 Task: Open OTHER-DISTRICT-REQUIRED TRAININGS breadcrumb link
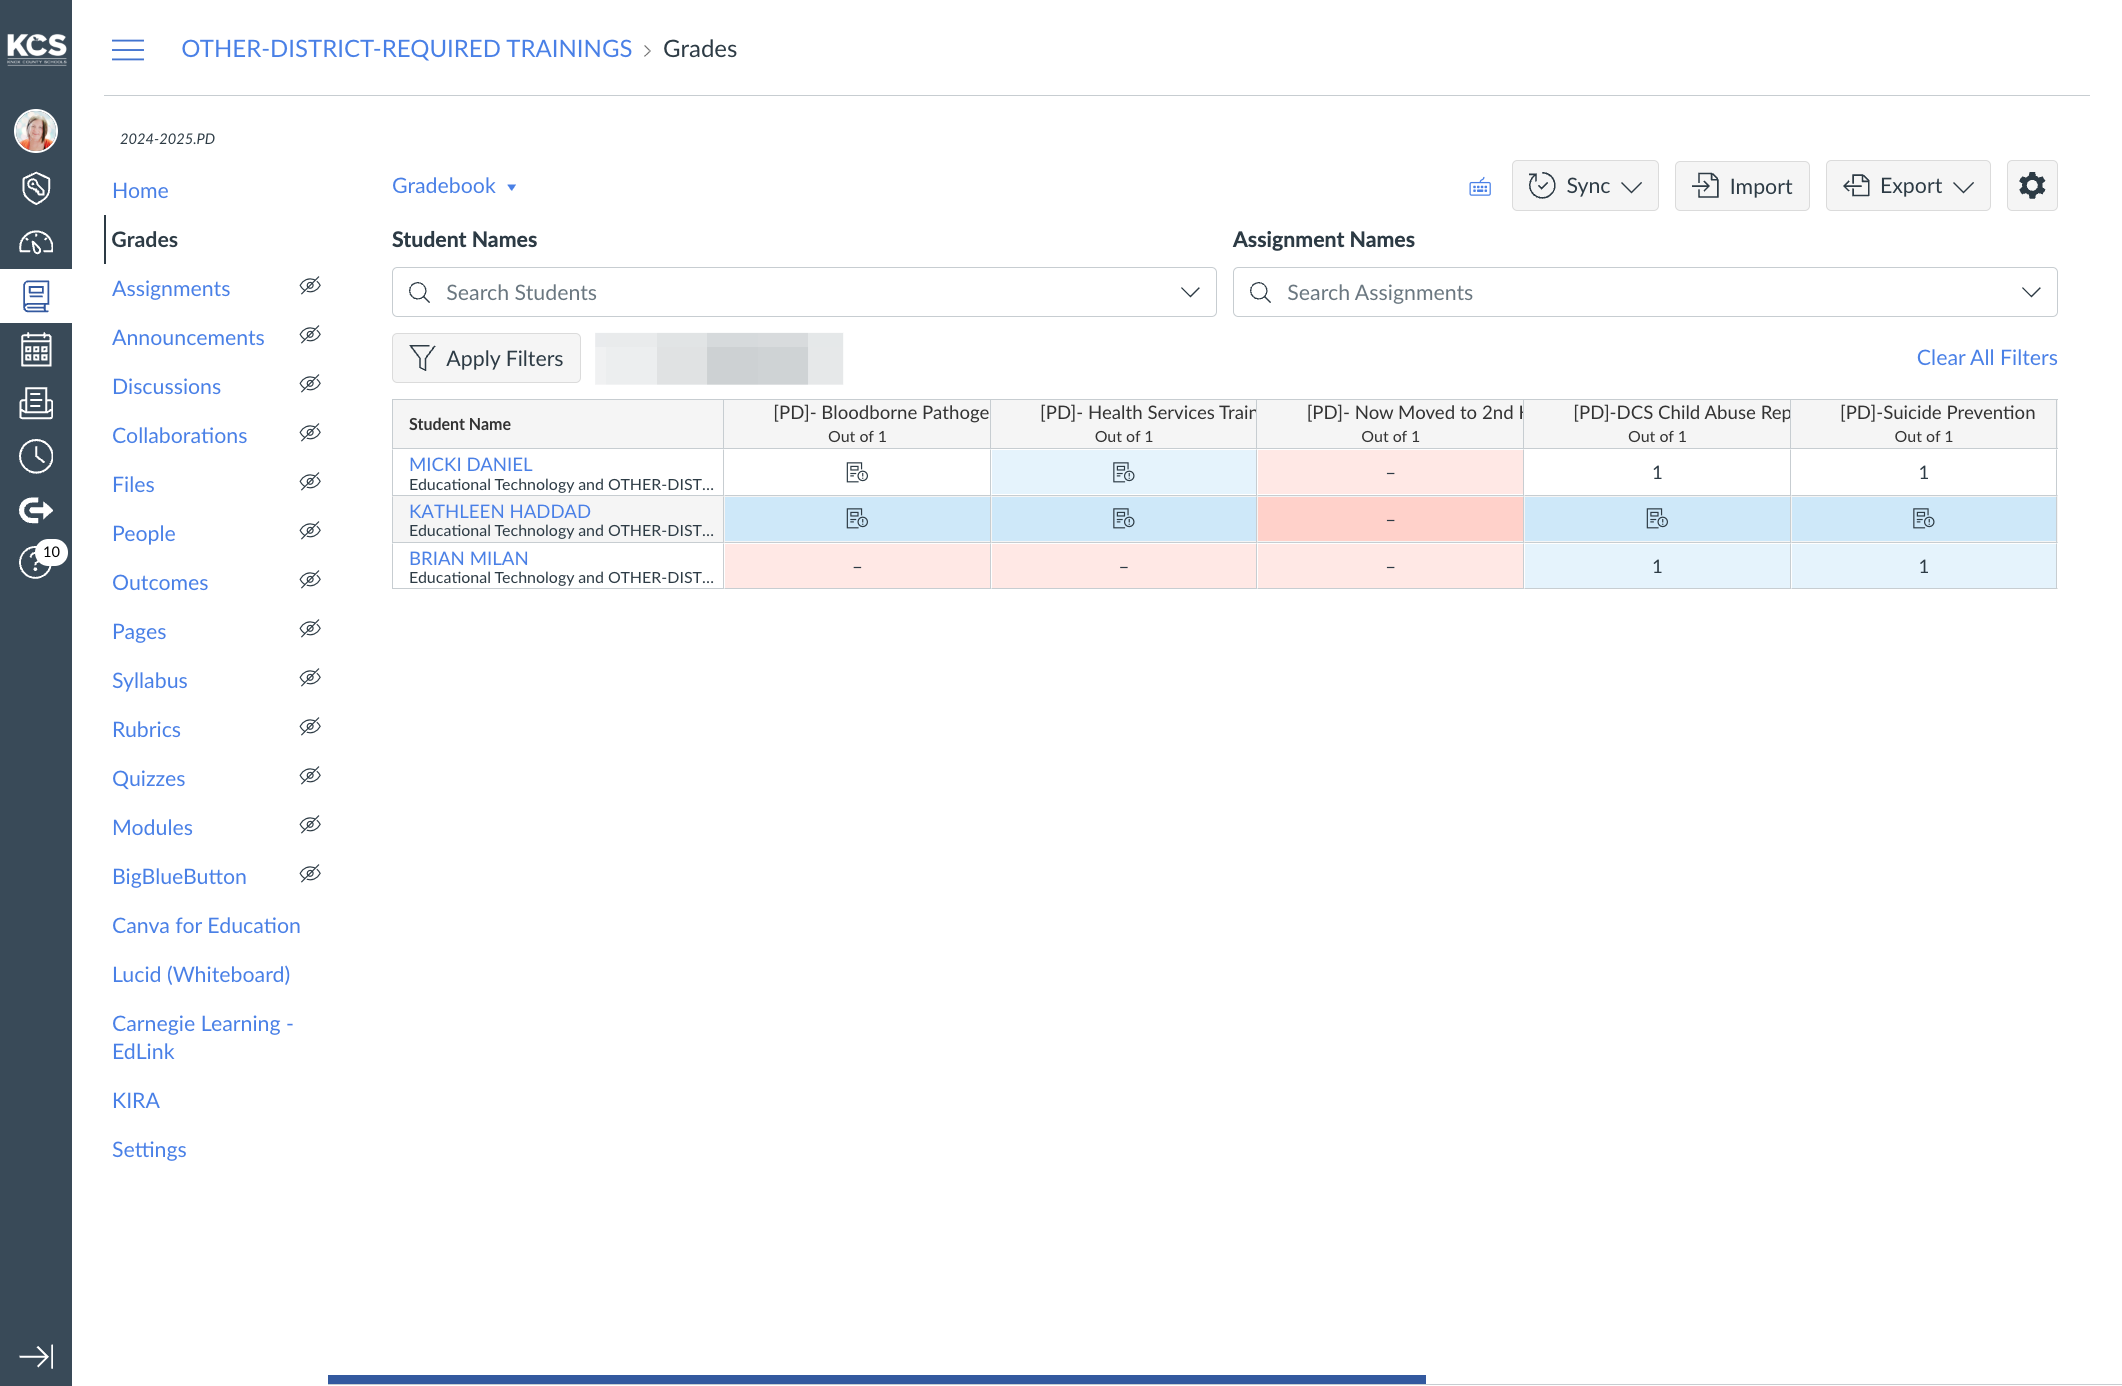coord(406,49)
